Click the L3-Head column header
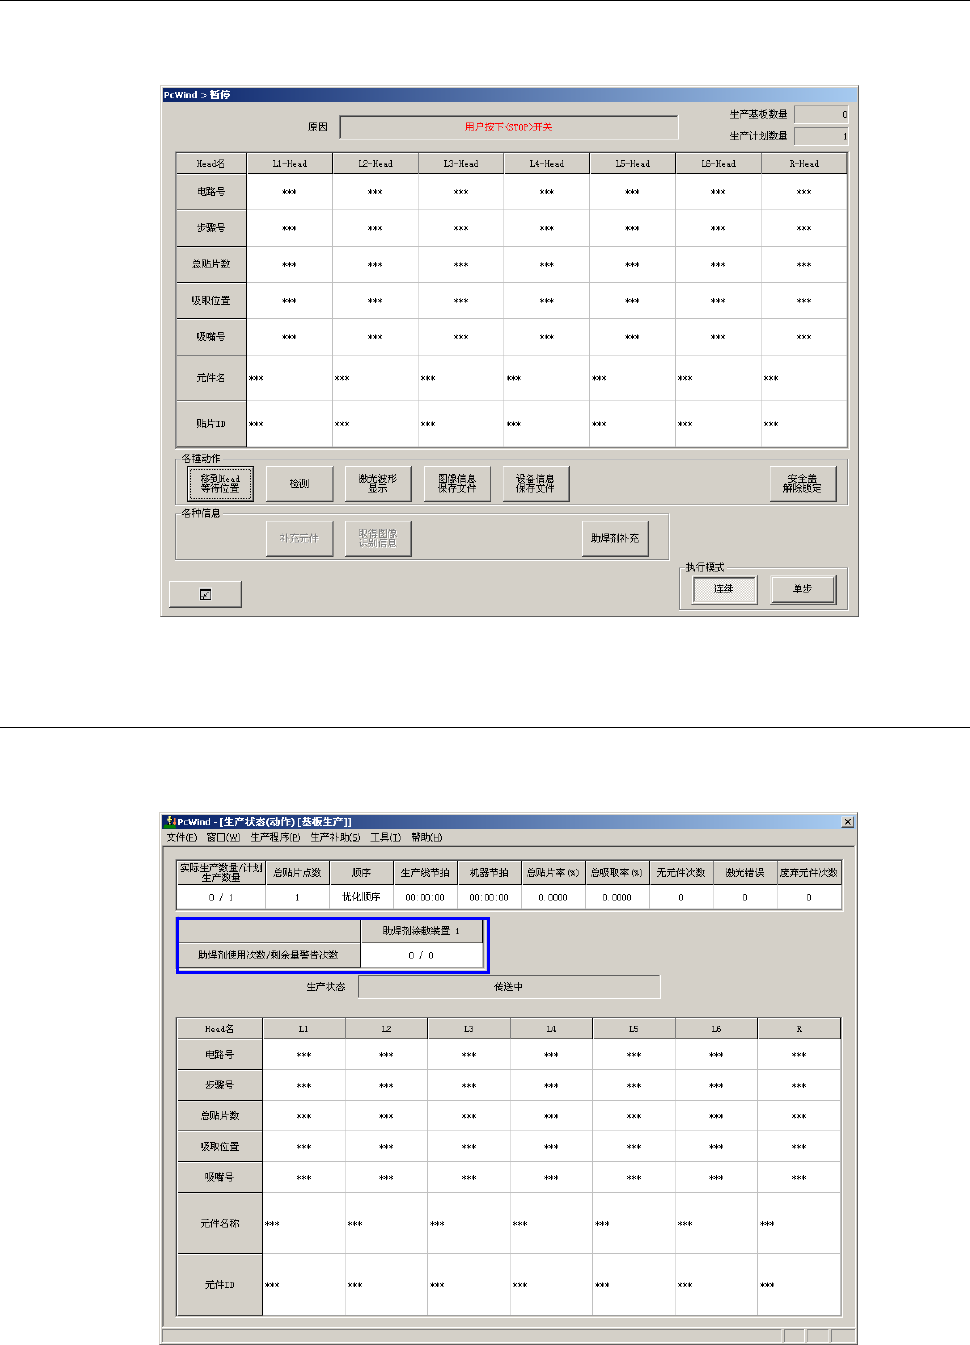Screen dimensions: 970x1345 click(462, 163)
